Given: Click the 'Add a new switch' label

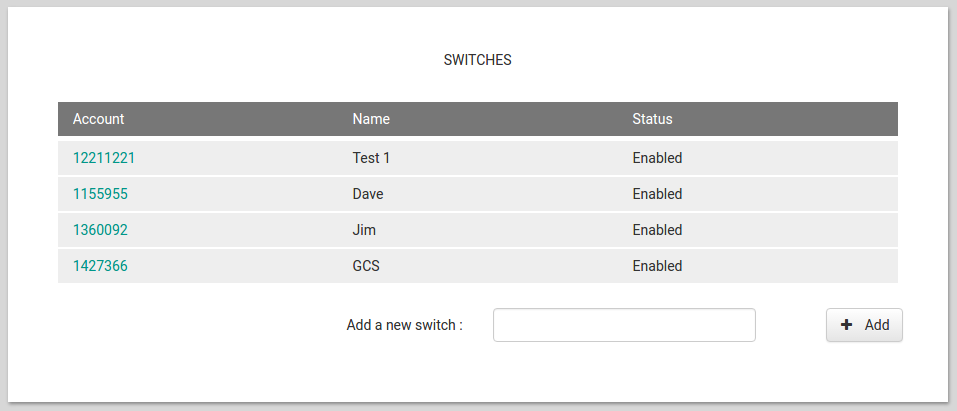Looking at the screenshot, I should click(404, 325).
